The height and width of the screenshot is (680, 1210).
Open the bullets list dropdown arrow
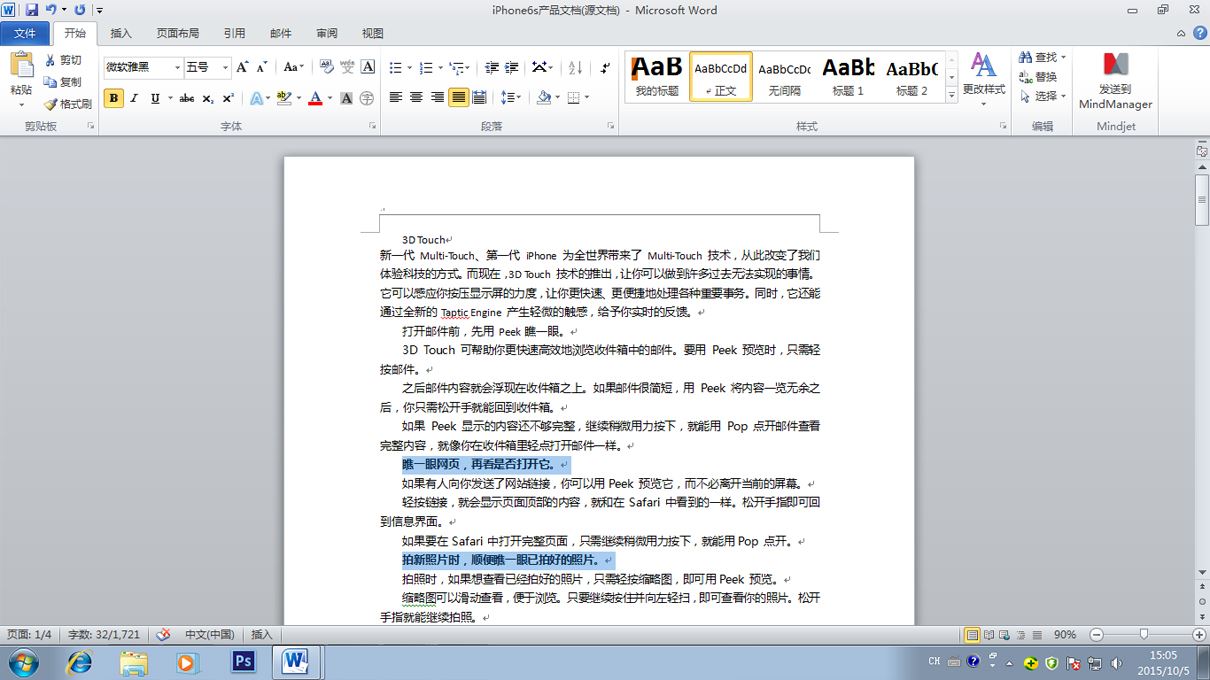click(x=409, y=67)
